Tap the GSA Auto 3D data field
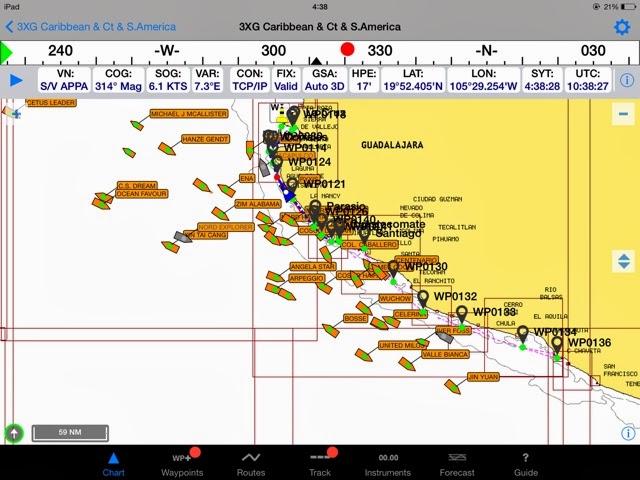 324,80
